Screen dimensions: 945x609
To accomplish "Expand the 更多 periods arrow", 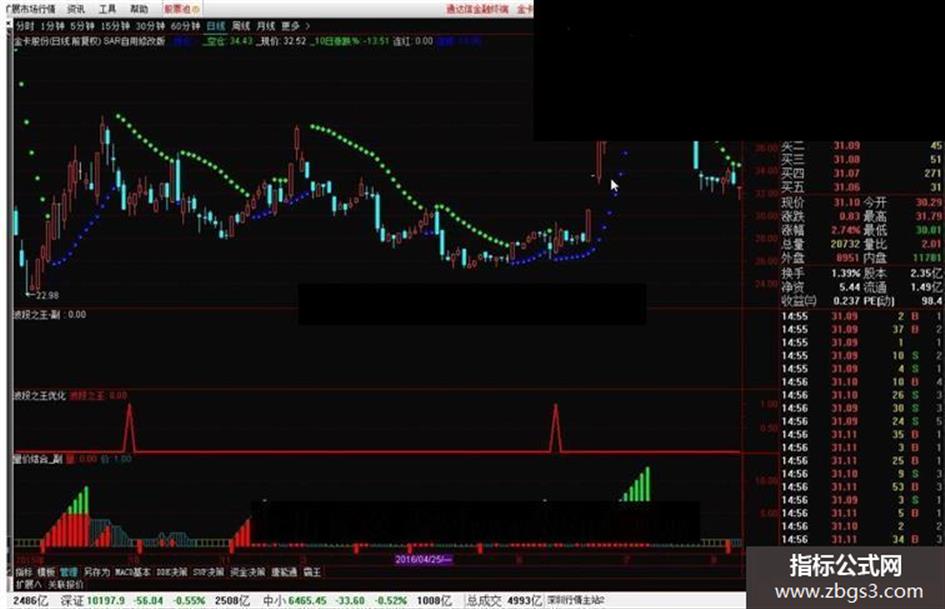I will tap(295, 26).
